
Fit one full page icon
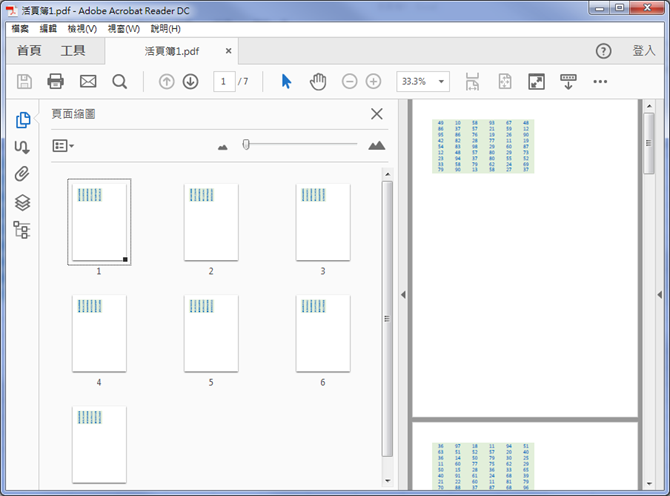(505, 81)
